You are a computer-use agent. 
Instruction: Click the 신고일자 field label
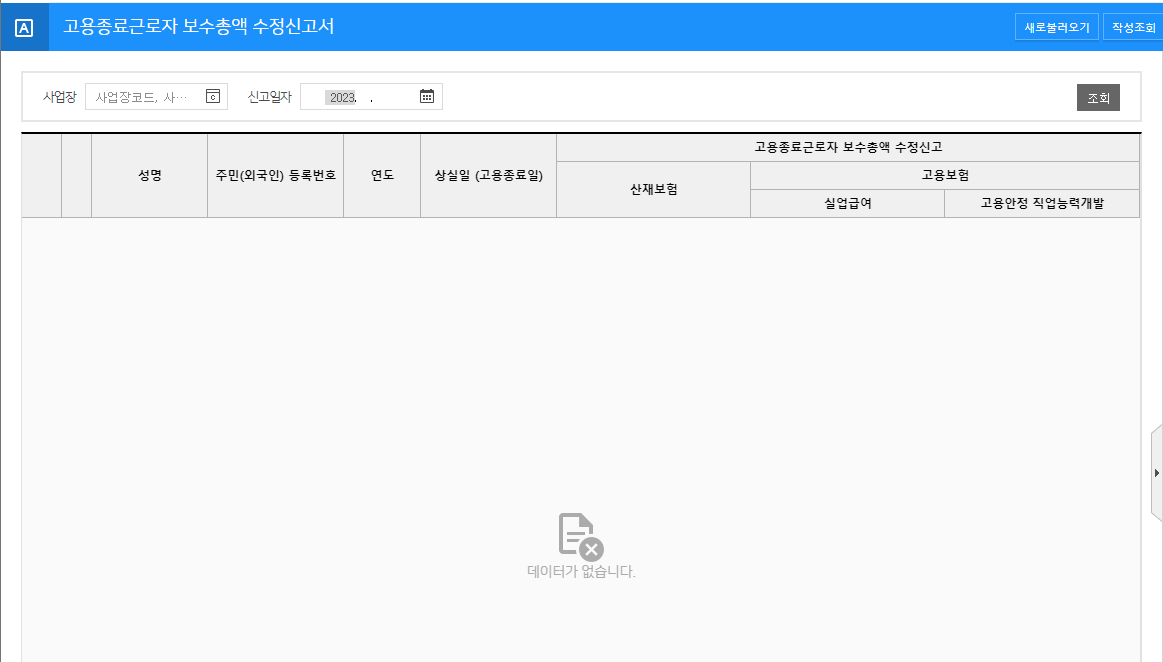[x=269, y=97]
